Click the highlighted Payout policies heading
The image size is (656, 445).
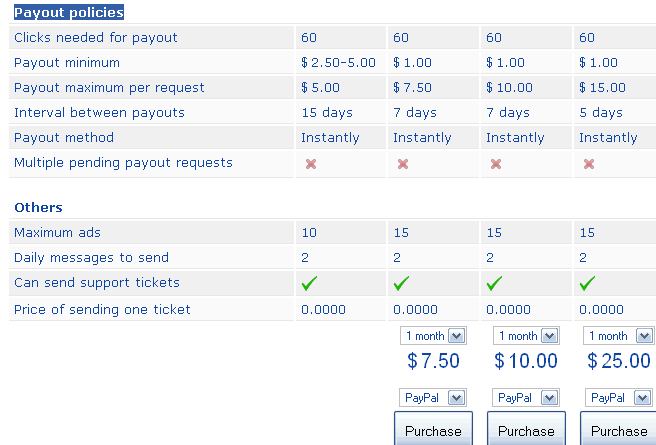[x=69, y=13]
